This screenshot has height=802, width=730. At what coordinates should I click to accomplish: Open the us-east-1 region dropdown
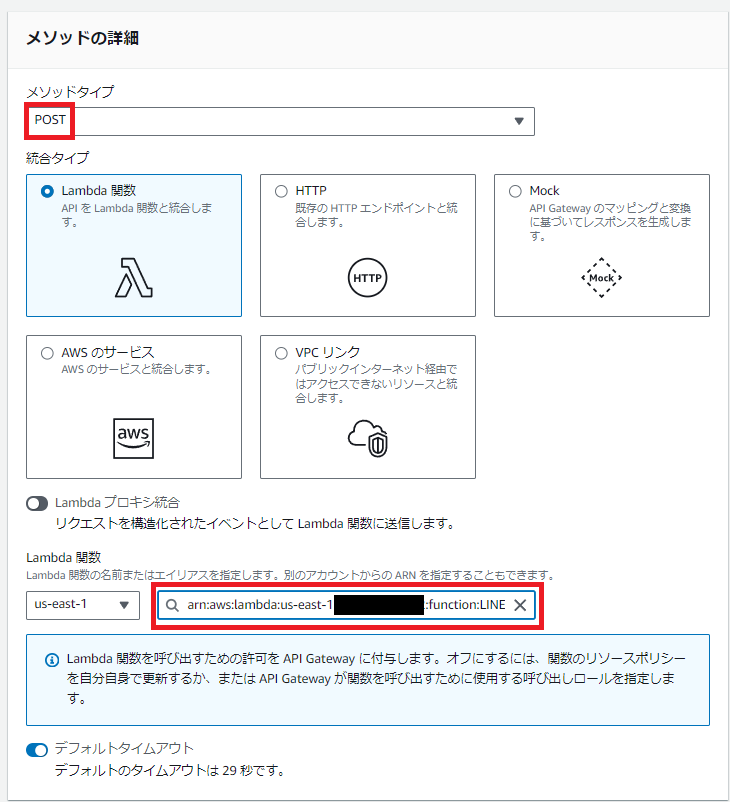click(x=83, y=605)
